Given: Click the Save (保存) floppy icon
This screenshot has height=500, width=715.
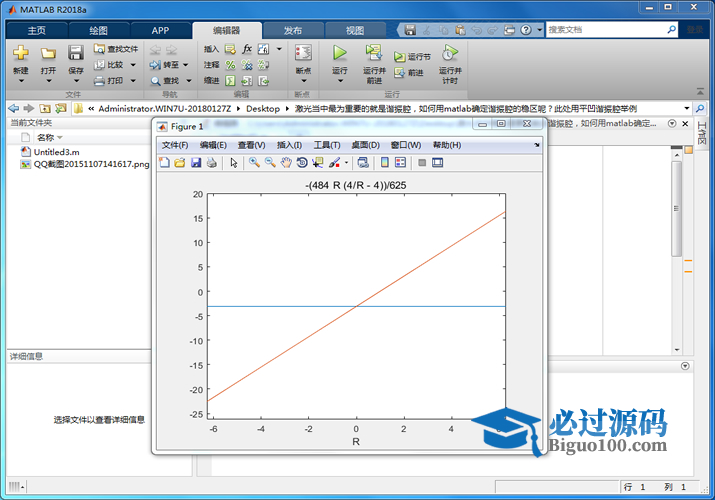Looking at the screenshot, I should (x=76, y=53).
